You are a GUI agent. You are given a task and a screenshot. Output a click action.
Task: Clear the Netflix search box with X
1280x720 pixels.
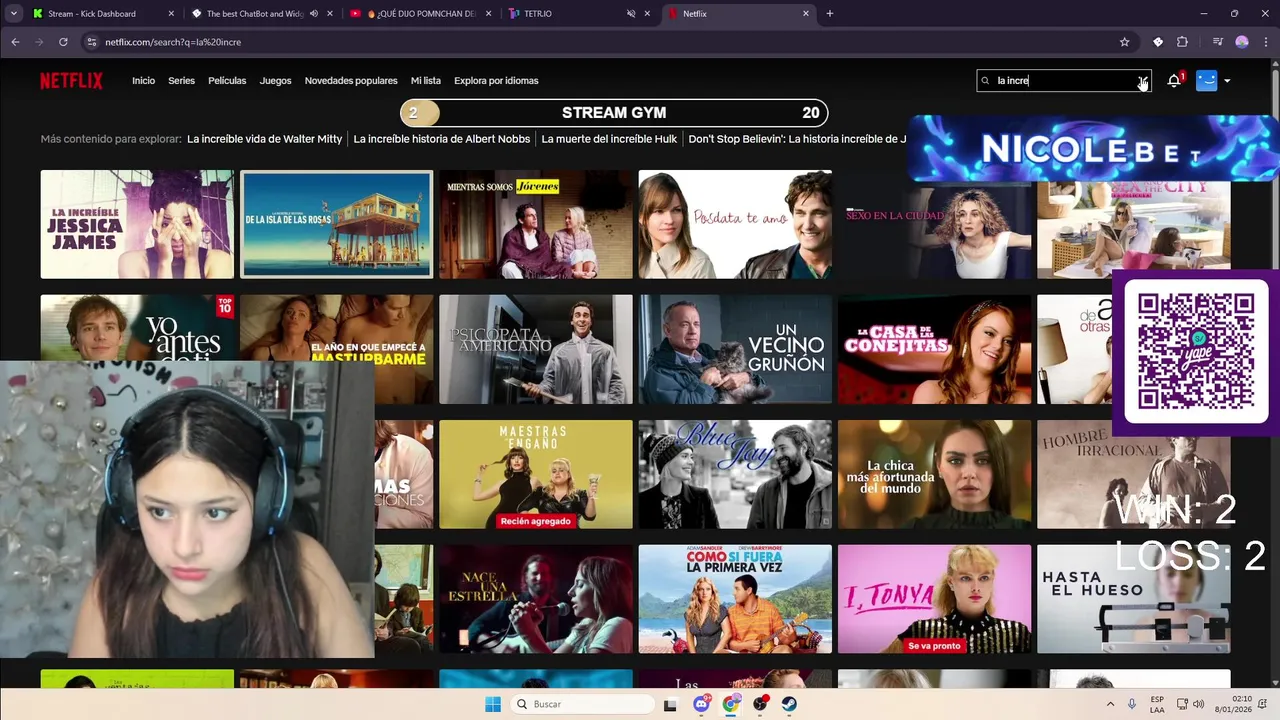coord(1141,81)
